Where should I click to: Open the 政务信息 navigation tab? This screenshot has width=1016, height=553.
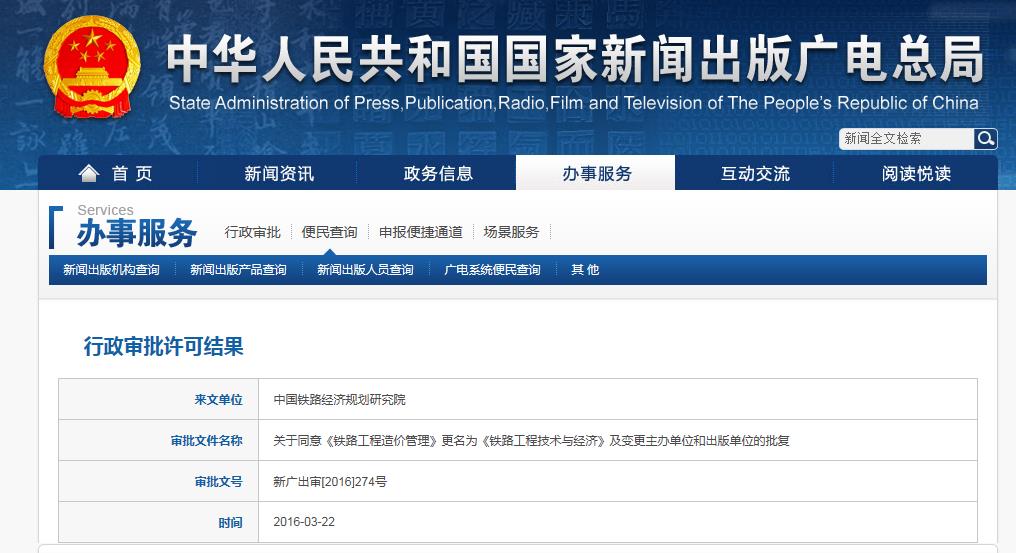pyautogui.click(x=438, y=173)
